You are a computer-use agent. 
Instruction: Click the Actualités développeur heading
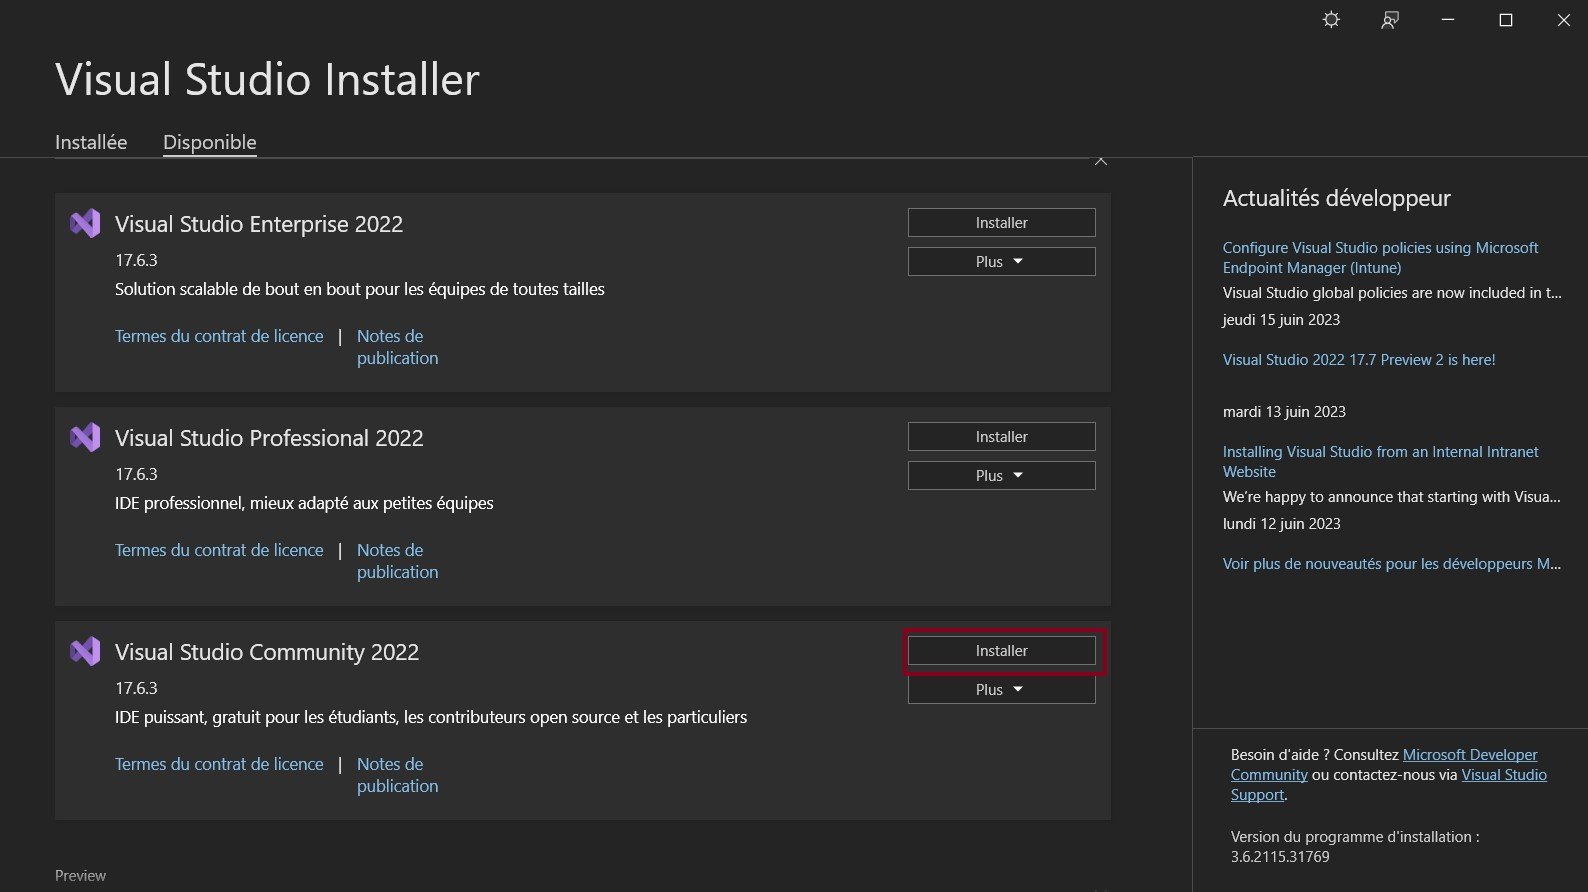1336,198
